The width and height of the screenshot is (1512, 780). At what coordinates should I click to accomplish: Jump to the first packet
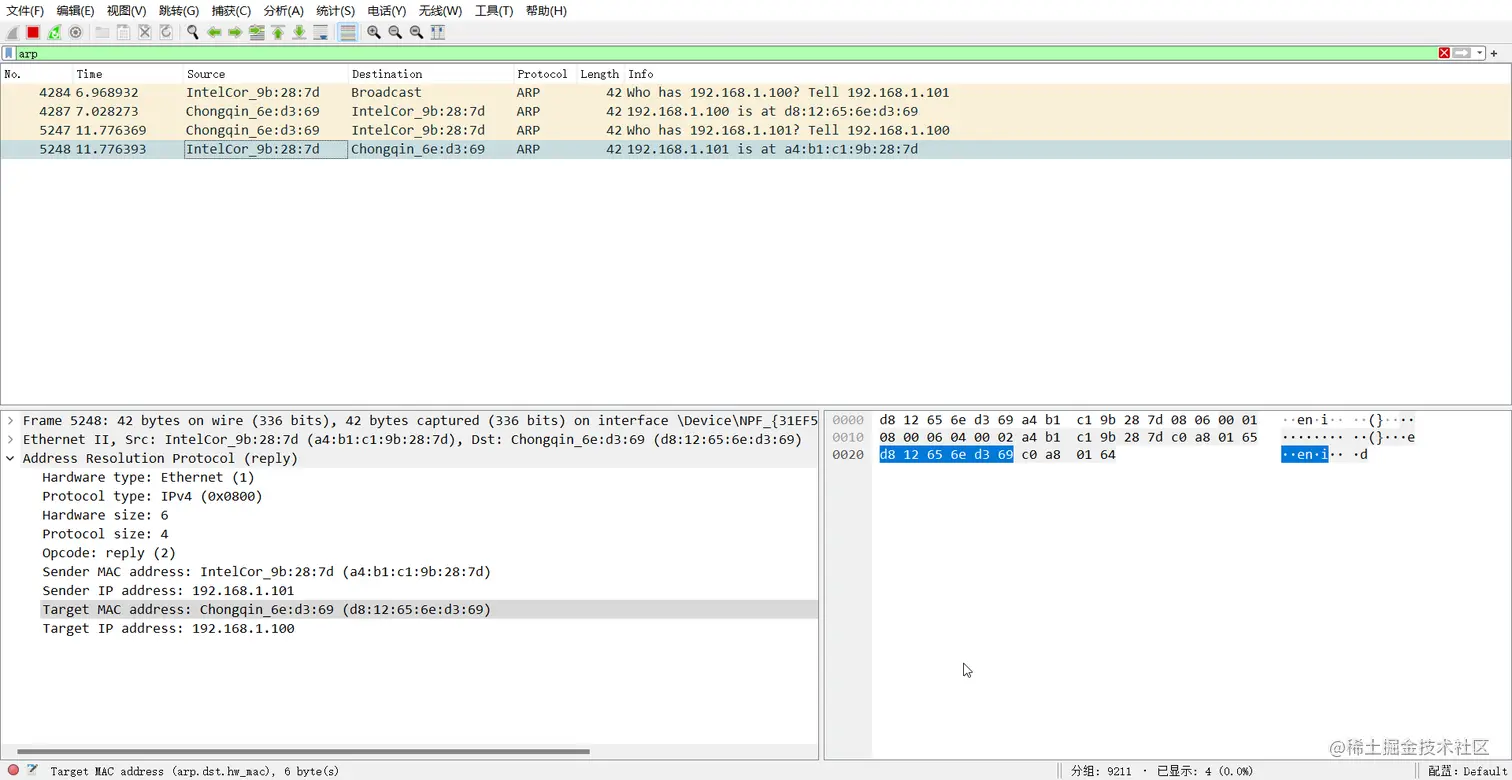(x=278, y=32)
